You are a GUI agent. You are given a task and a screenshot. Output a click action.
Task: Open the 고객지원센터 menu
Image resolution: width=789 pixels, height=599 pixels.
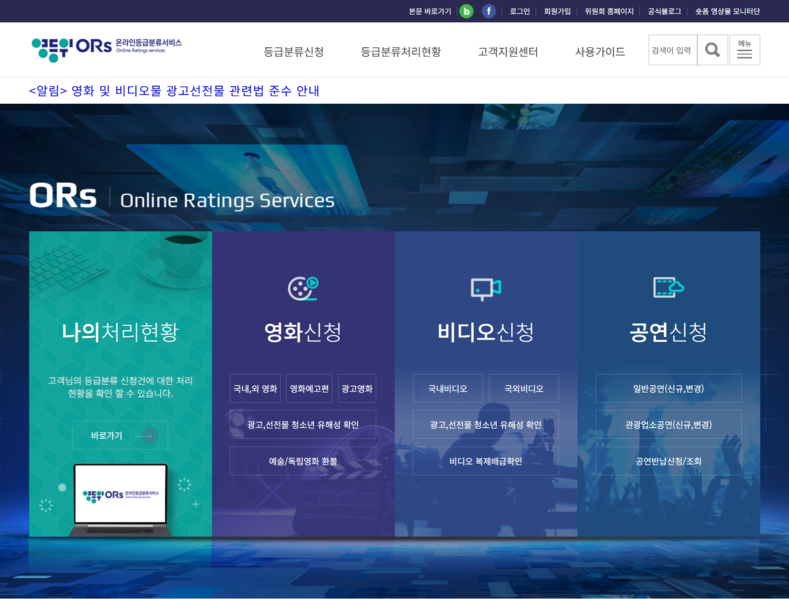(x=507, y=51)
